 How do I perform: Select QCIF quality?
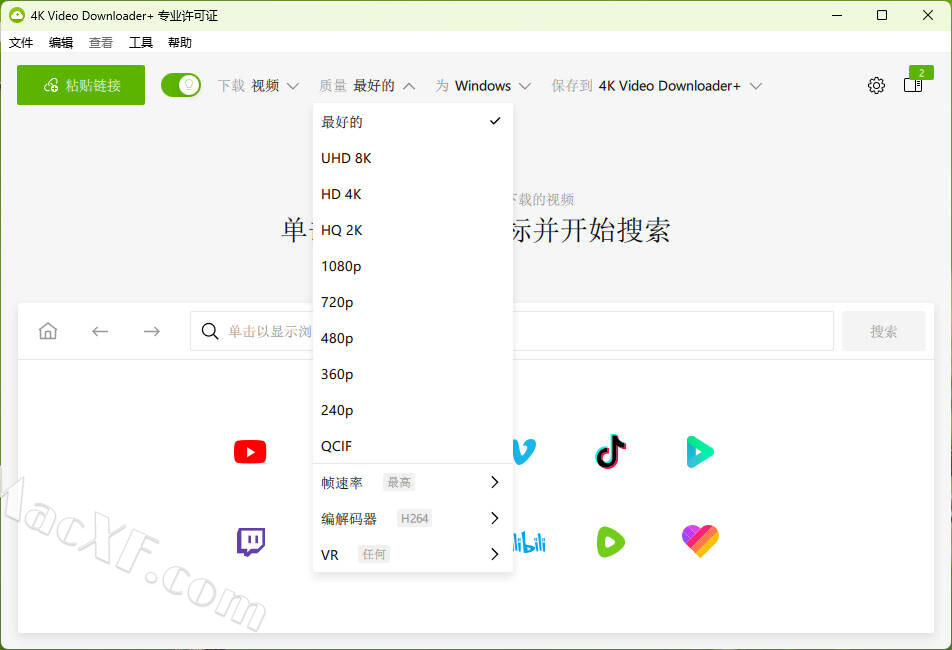413,446
